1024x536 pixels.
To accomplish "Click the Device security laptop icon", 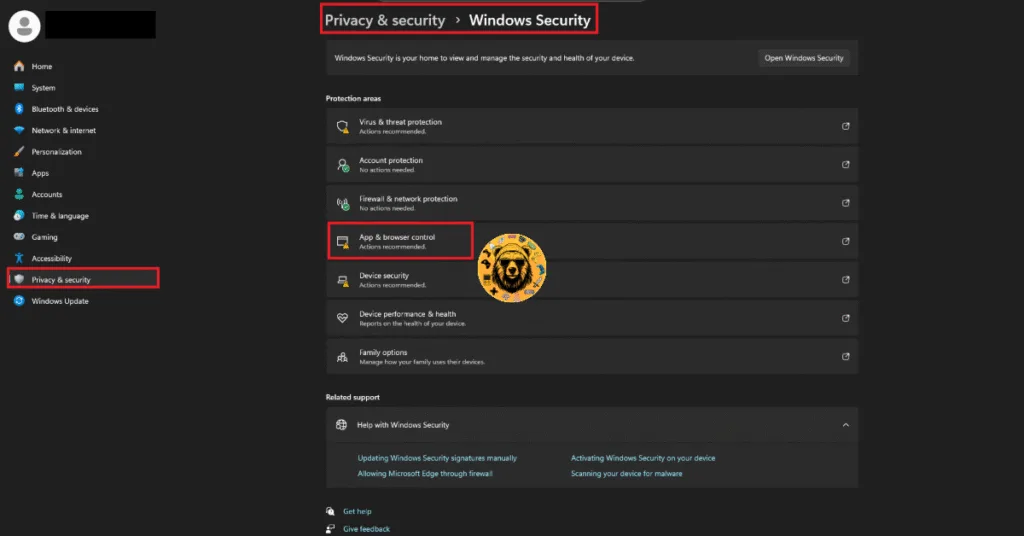I will [342, 279].
